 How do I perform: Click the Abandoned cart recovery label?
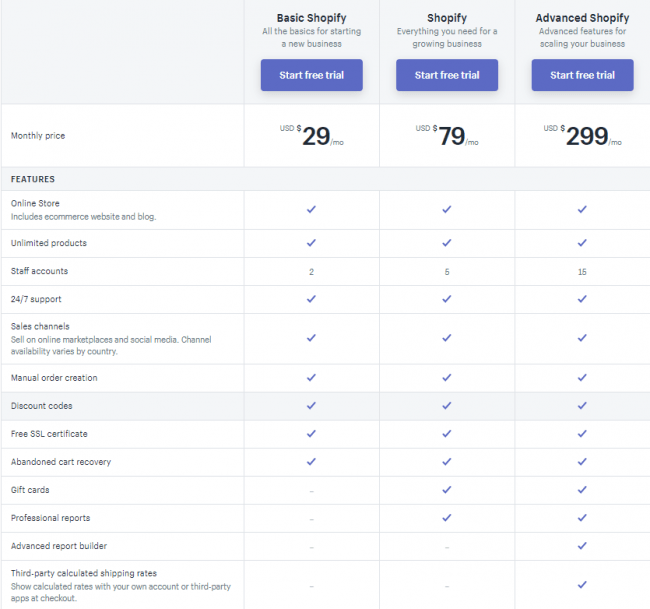pos(61,462)
